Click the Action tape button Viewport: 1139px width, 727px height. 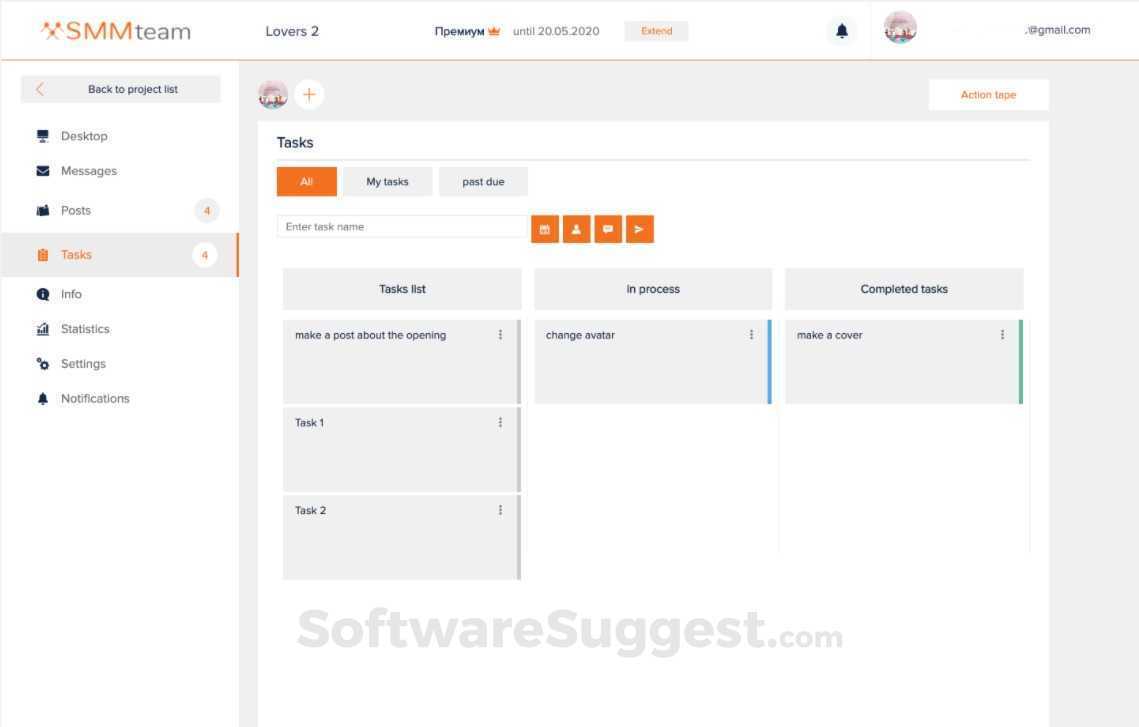tap(988, 94)
